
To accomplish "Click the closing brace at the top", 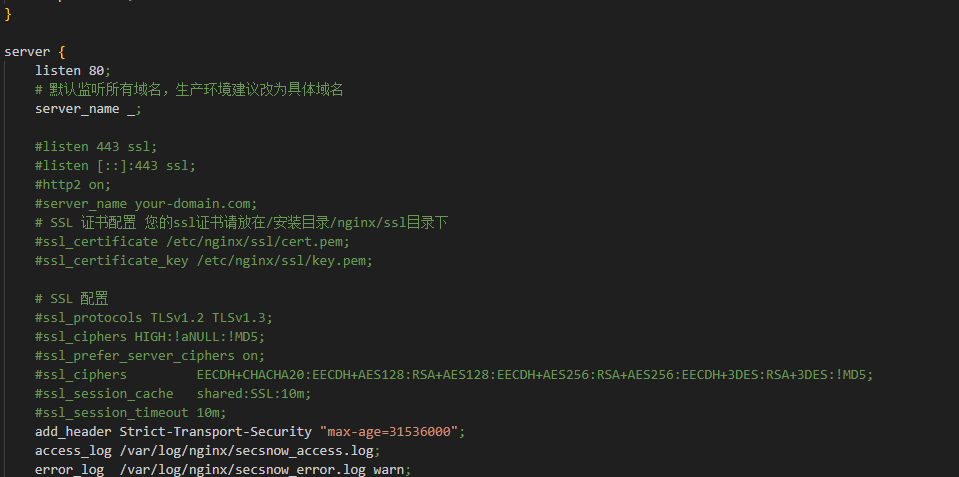I will pos(8,13).
